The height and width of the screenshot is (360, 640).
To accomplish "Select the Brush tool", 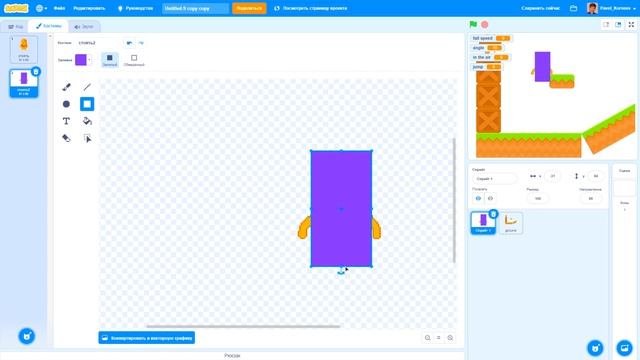I will click(x=66, y=87).
